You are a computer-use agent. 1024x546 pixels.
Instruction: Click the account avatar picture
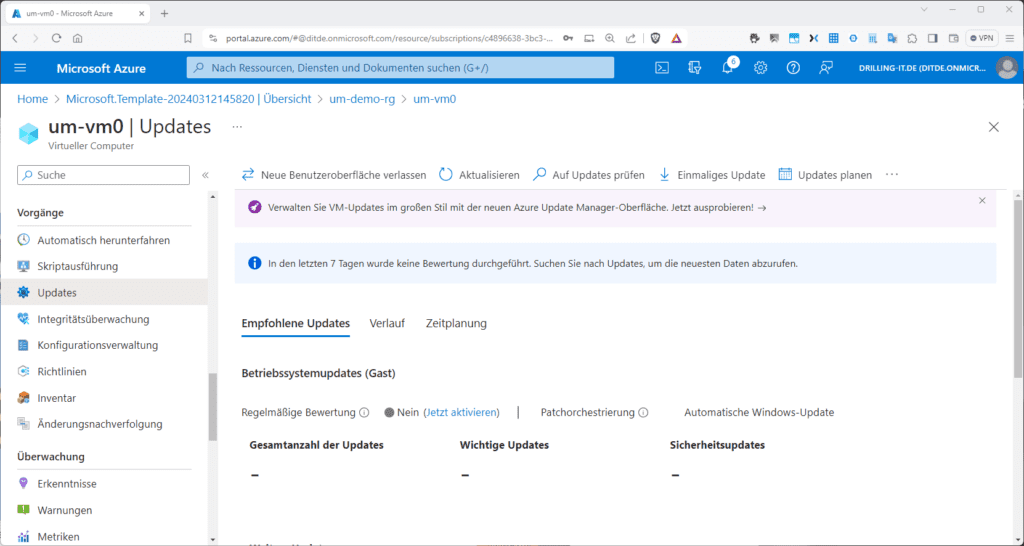(1007, 68)
